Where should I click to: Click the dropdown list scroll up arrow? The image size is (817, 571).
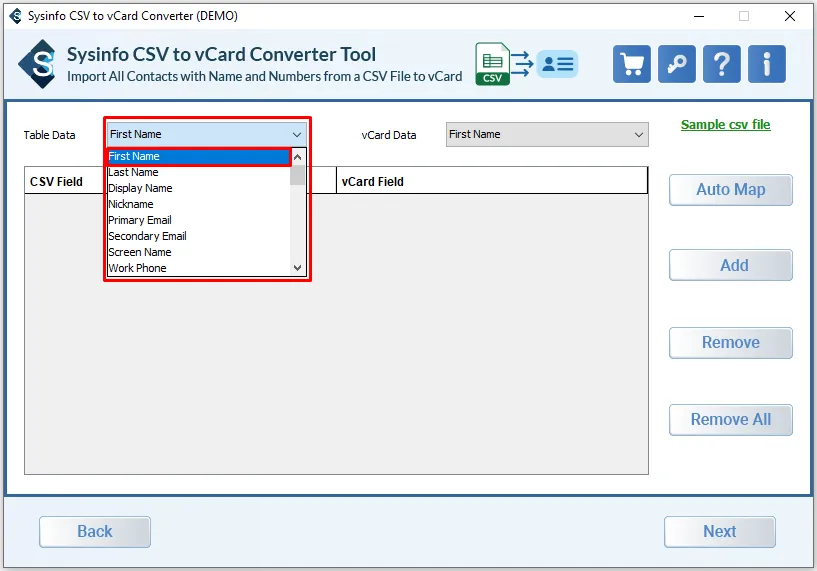(x=298, y=157)
